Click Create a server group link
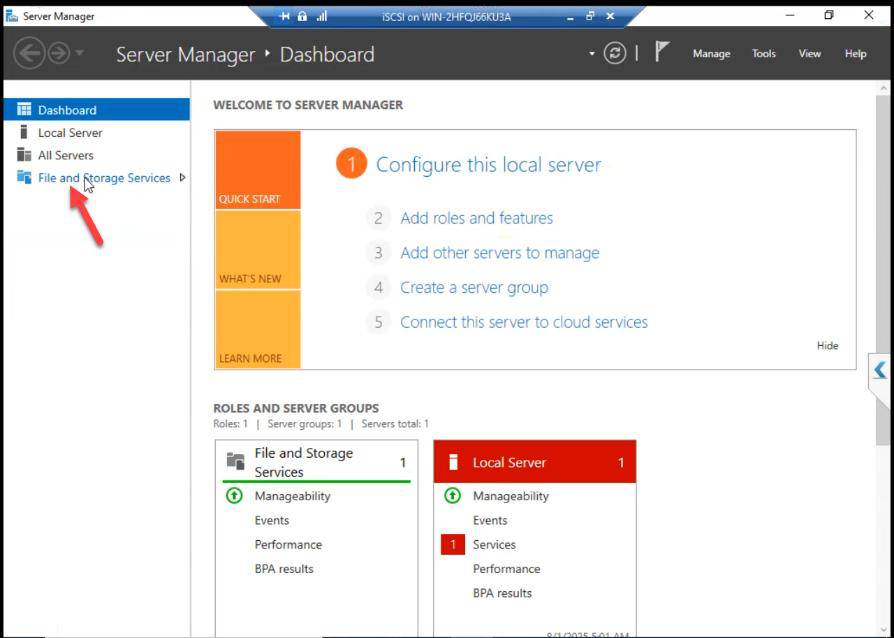Viewport: 894px width, 638px height. (x=474, y=287)
